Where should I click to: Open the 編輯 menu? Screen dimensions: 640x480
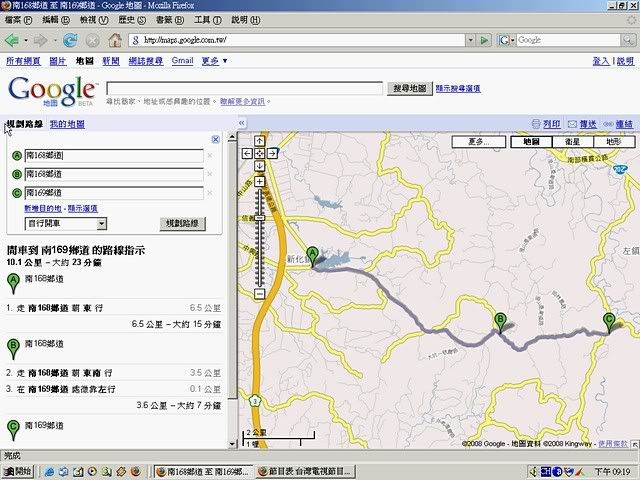tap(56, 20)
